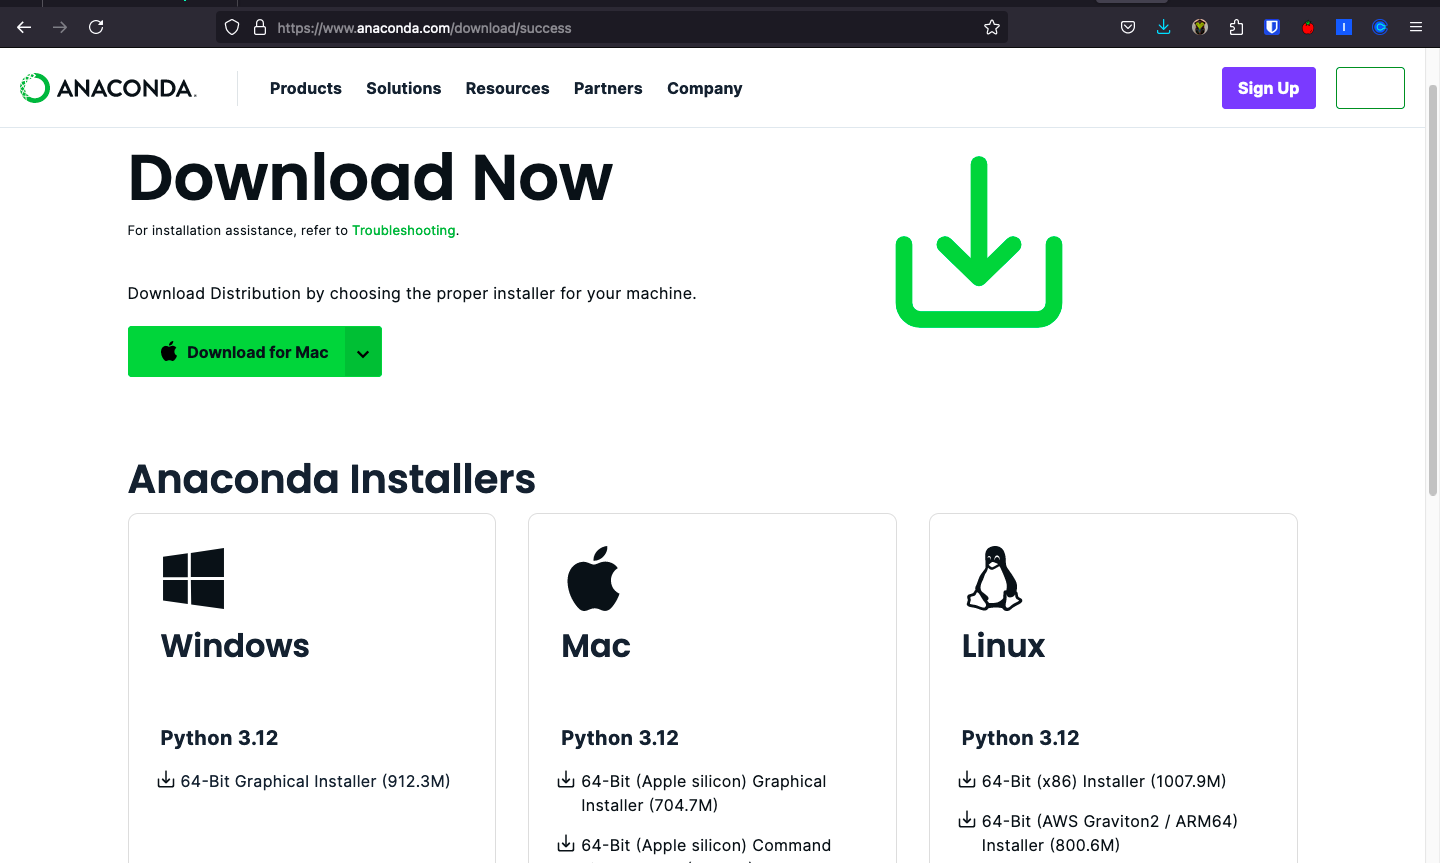The height and width of the screenshot is (863, 1440).
Task: Save page to Pocket
Action: [x=1128, y=28]
